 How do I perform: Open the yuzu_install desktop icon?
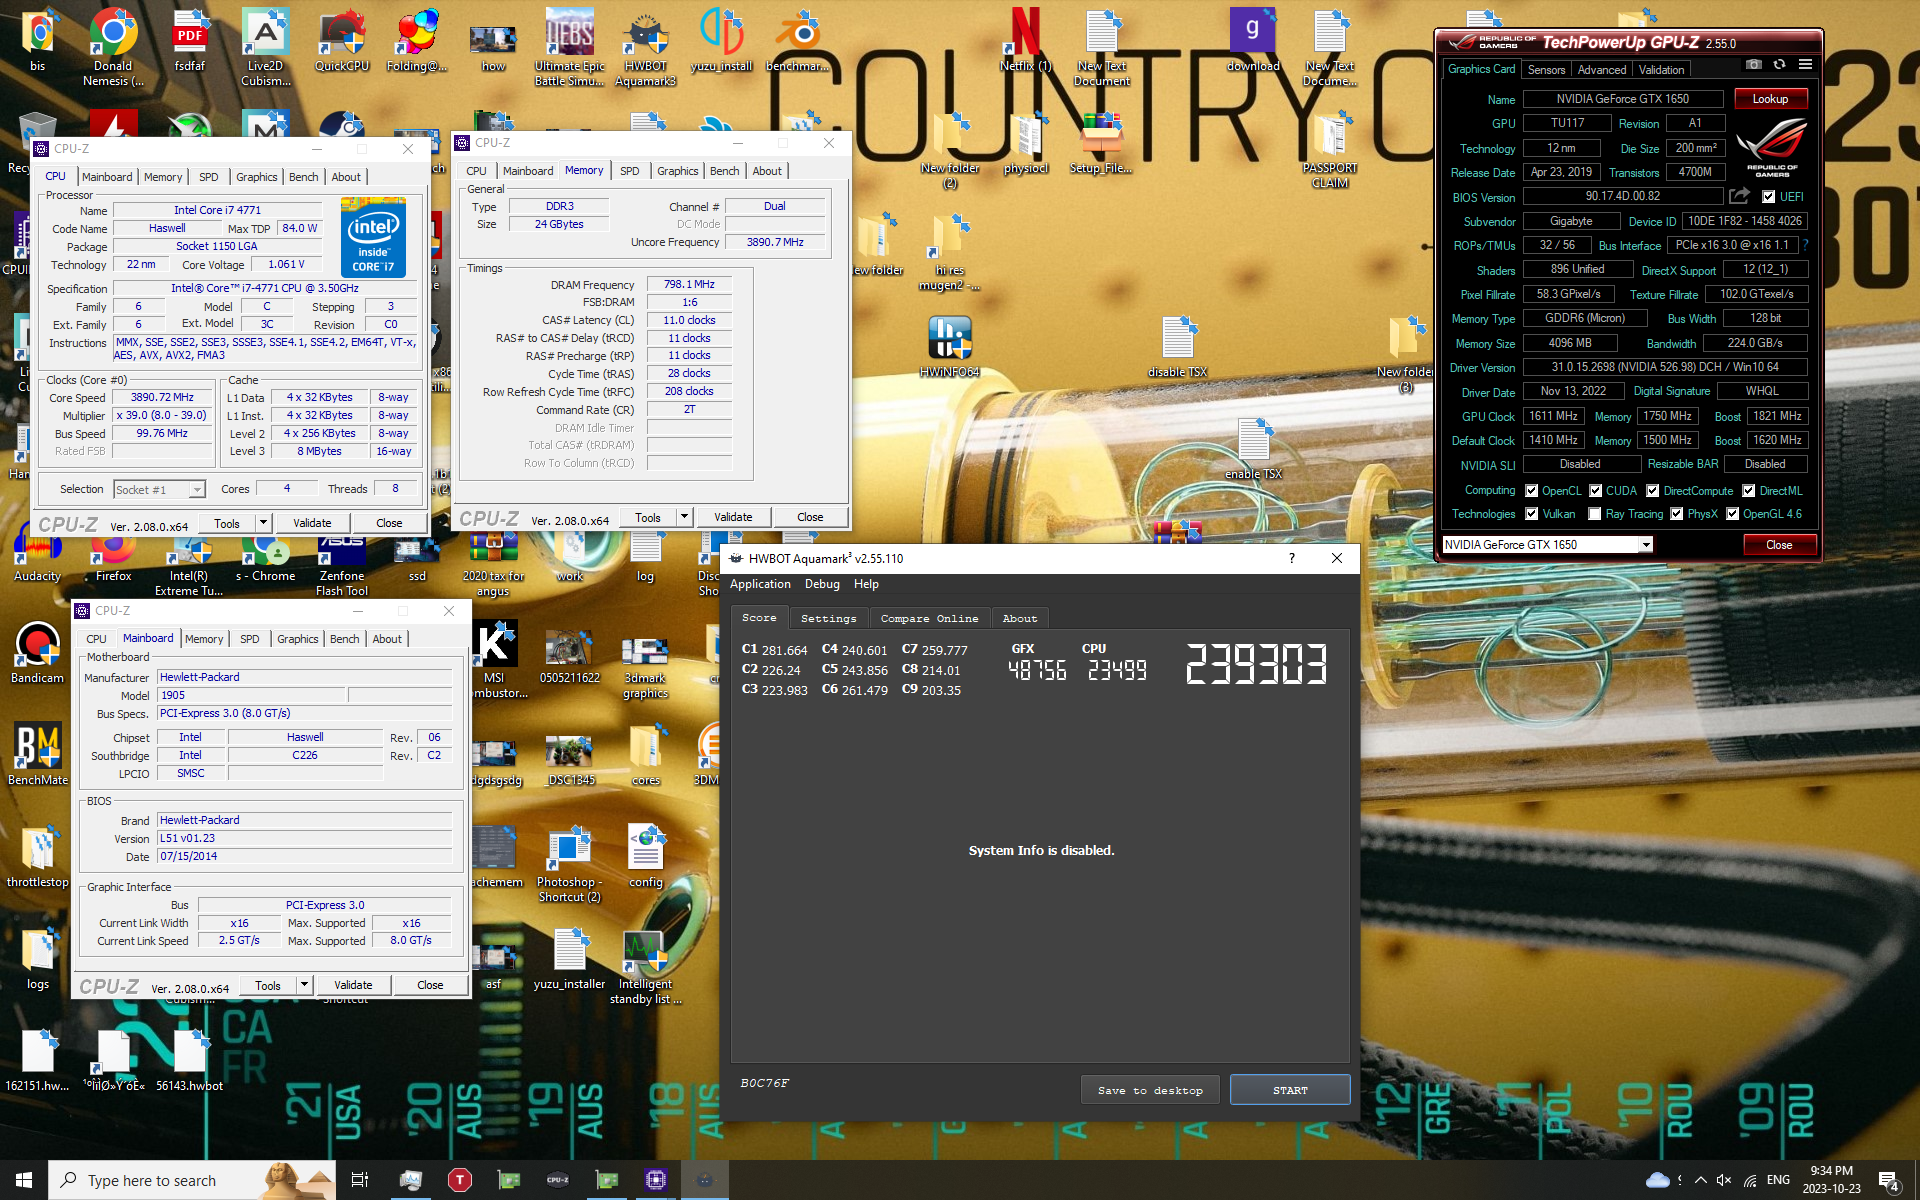point(721,40)
